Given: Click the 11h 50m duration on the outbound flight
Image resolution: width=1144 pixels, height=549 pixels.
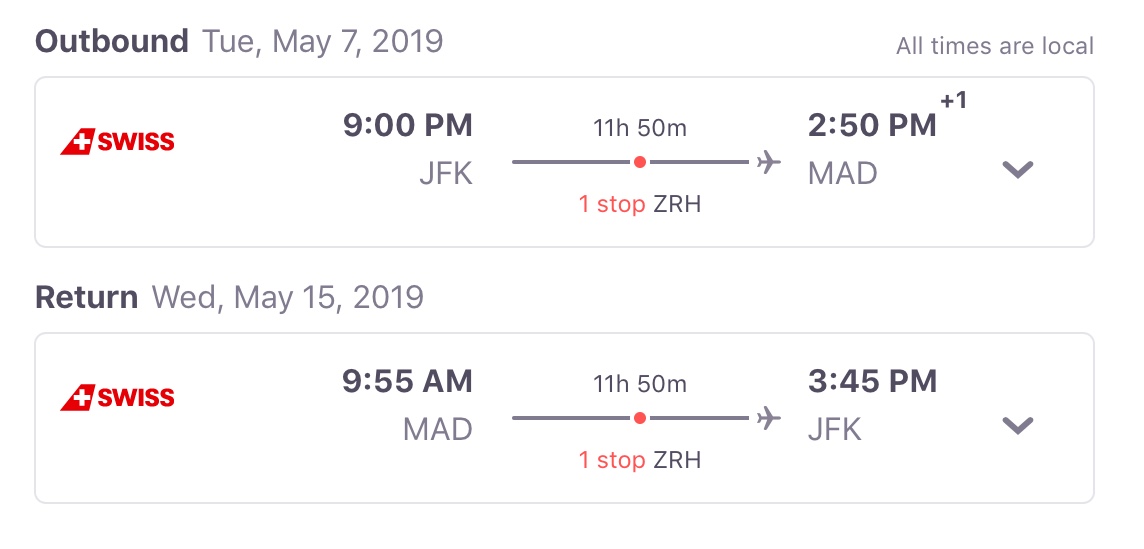Looking at the screenshot, I should click(640, 127).
